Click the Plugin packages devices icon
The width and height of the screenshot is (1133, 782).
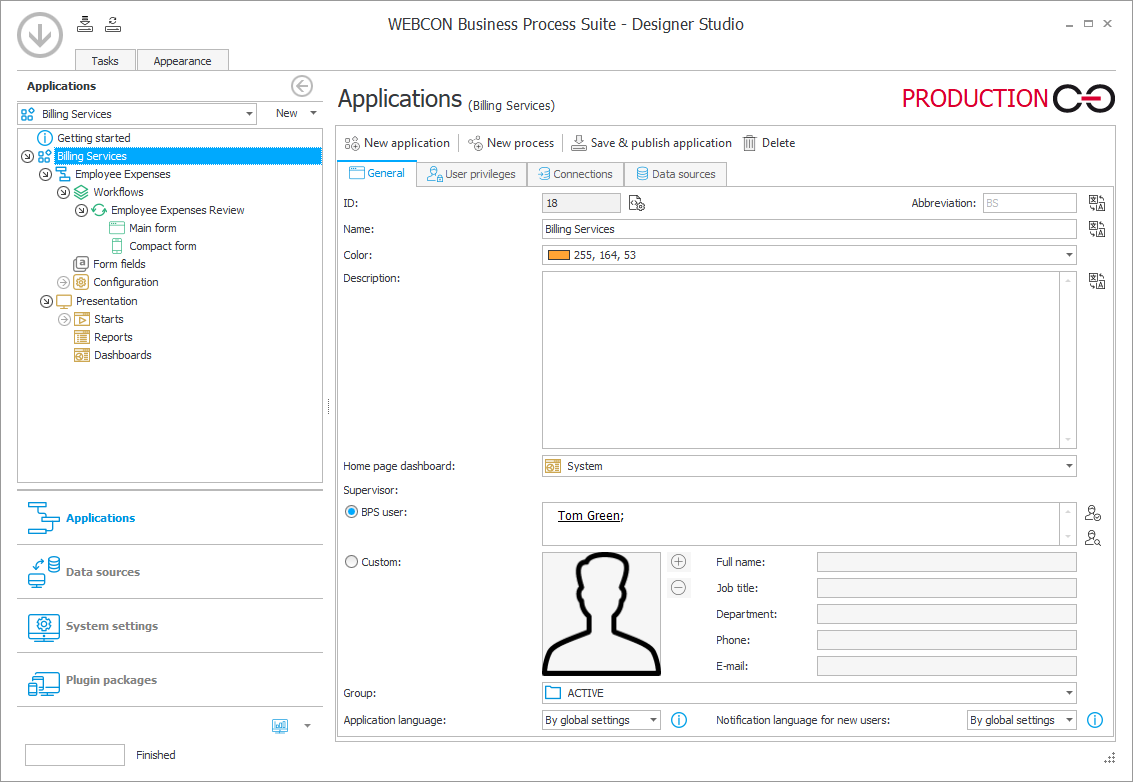(x=43, y=683)
